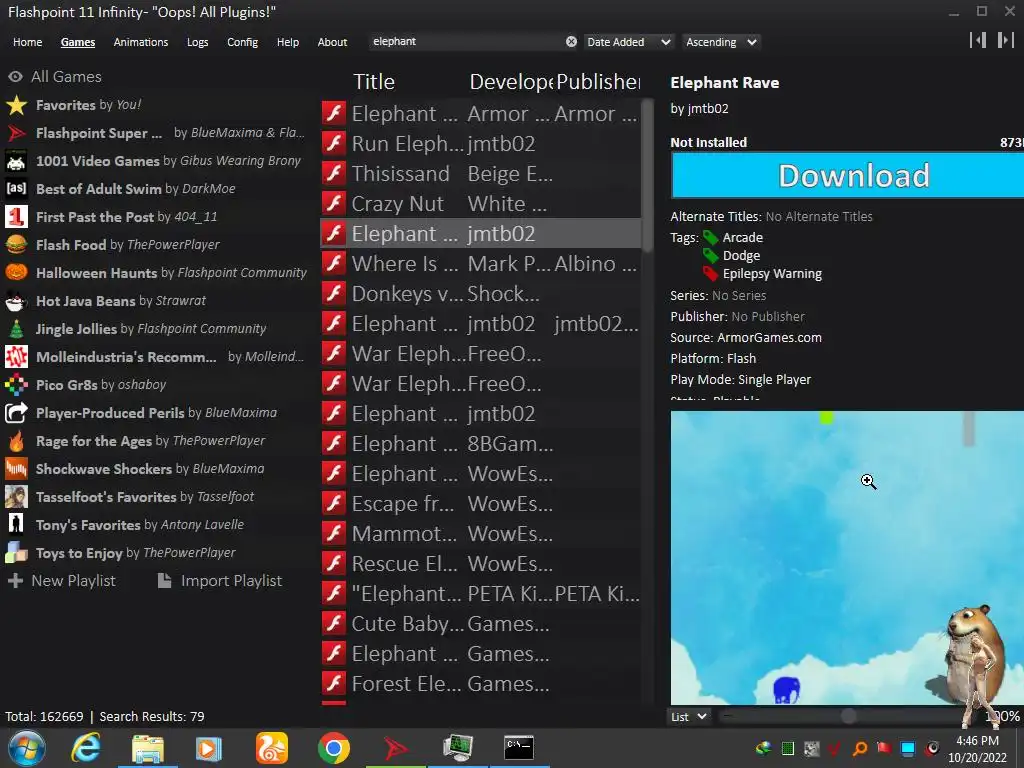The height and width of the screenshot is (768, 1024).
Task: Open command prompt window from taskbar
Action: point(519,748)
